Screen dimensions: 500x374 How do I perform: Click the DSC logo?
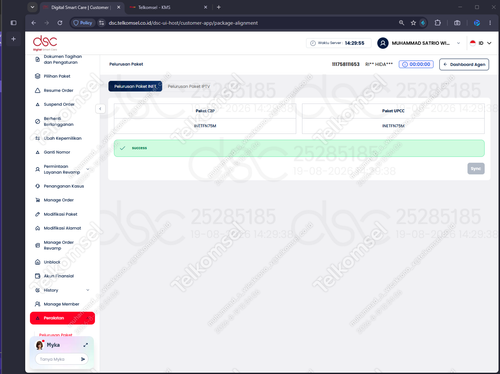(x=45, y=43)
